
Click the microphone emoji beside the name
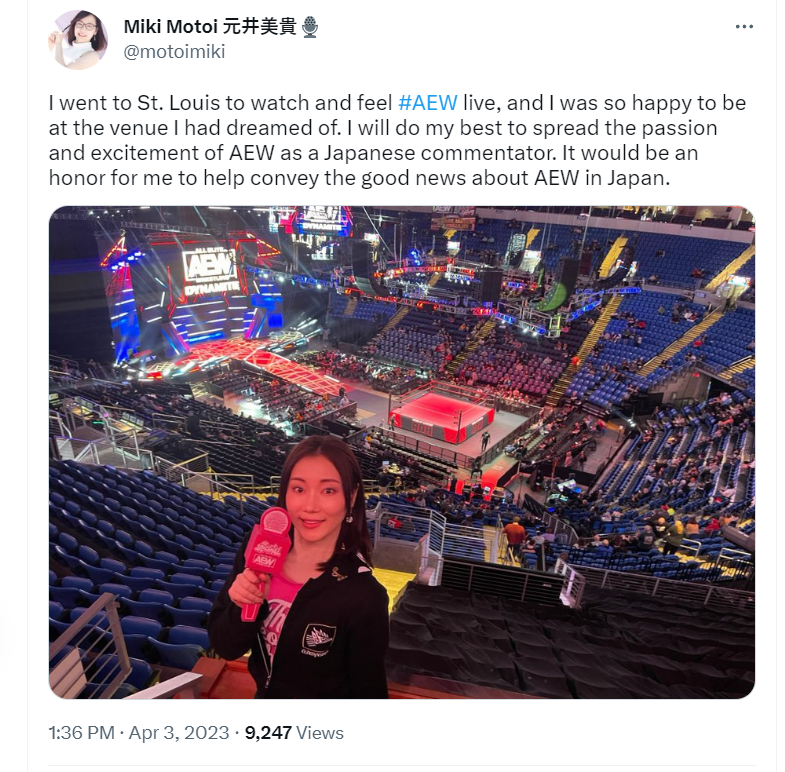(310, 27)
